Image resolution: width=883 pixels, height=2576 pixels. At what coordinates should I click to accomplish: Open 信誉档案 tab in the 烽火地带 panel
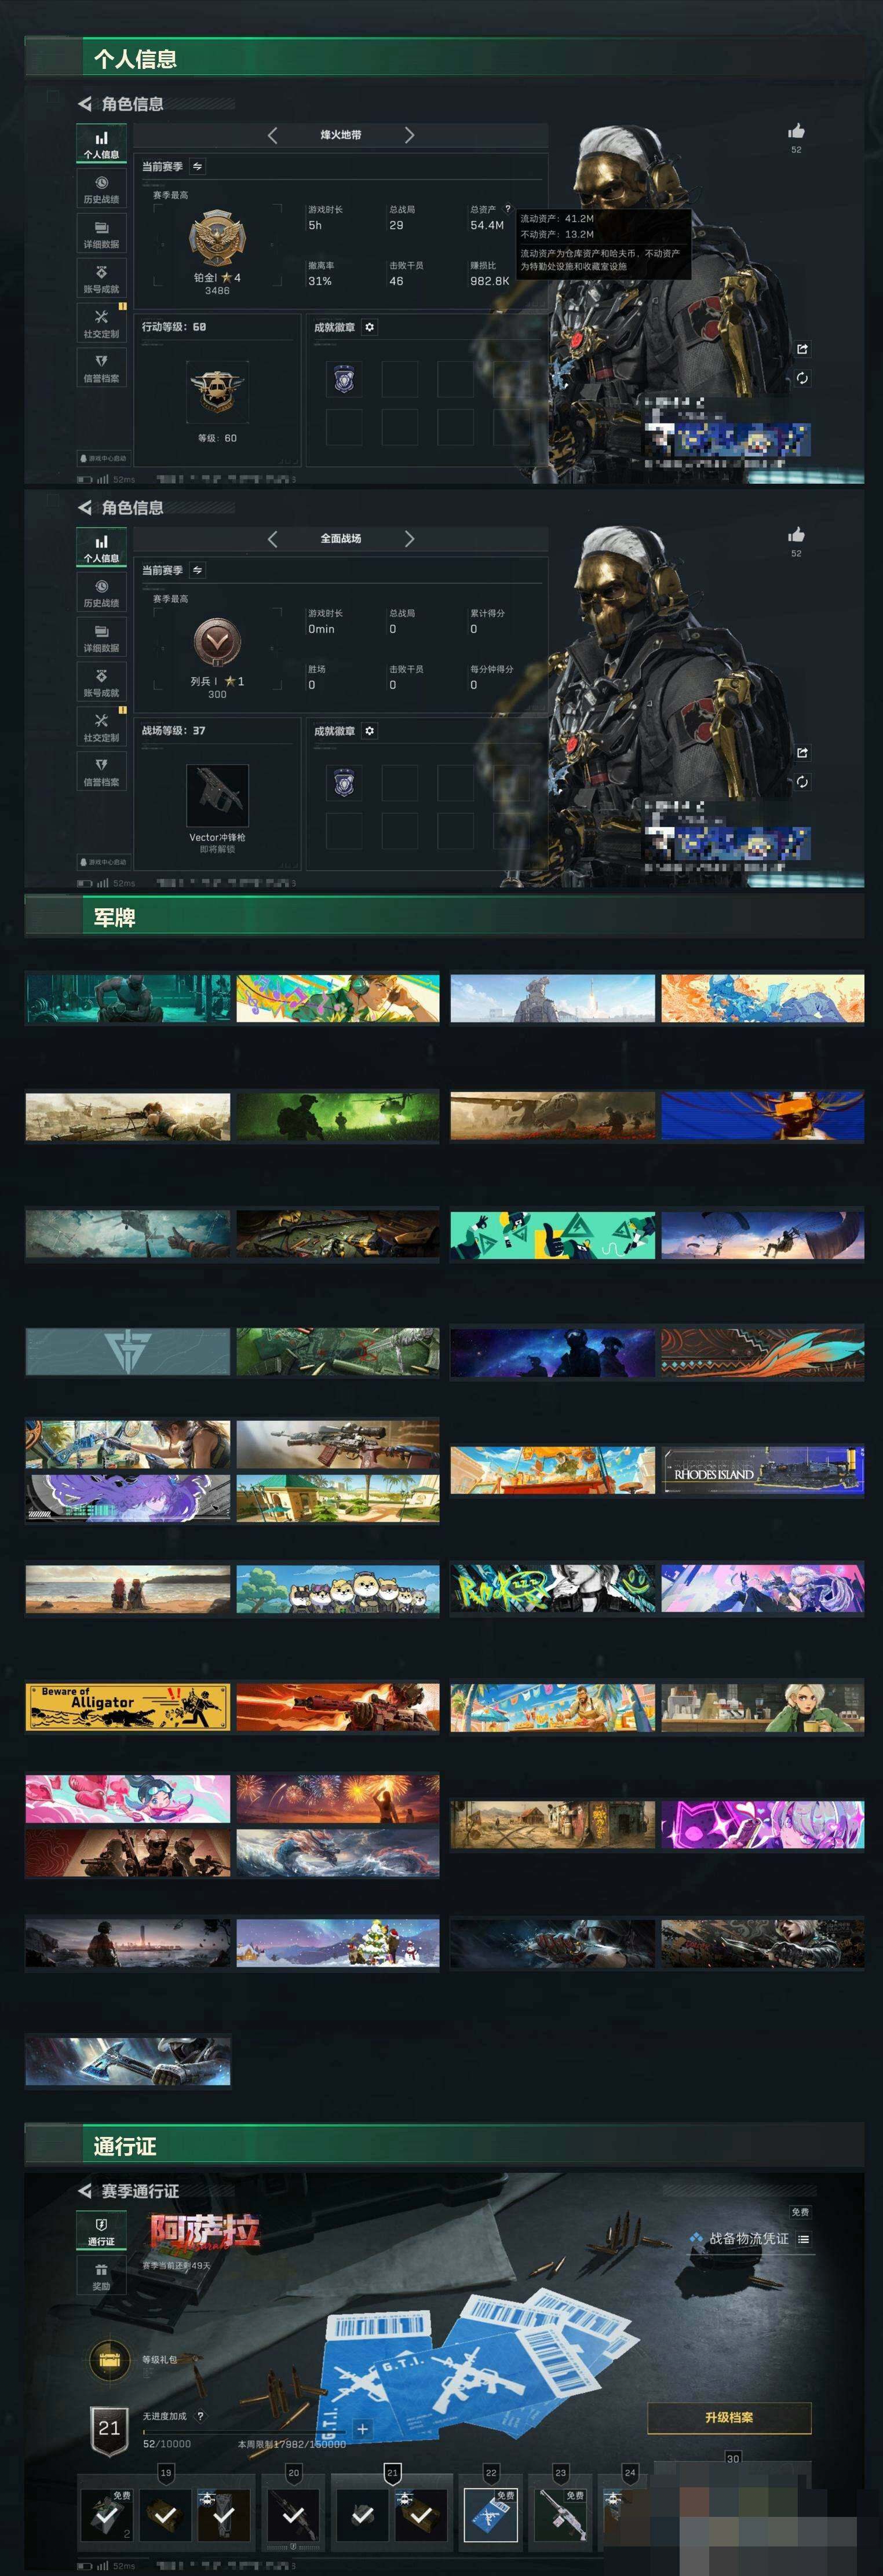point(101,367)
